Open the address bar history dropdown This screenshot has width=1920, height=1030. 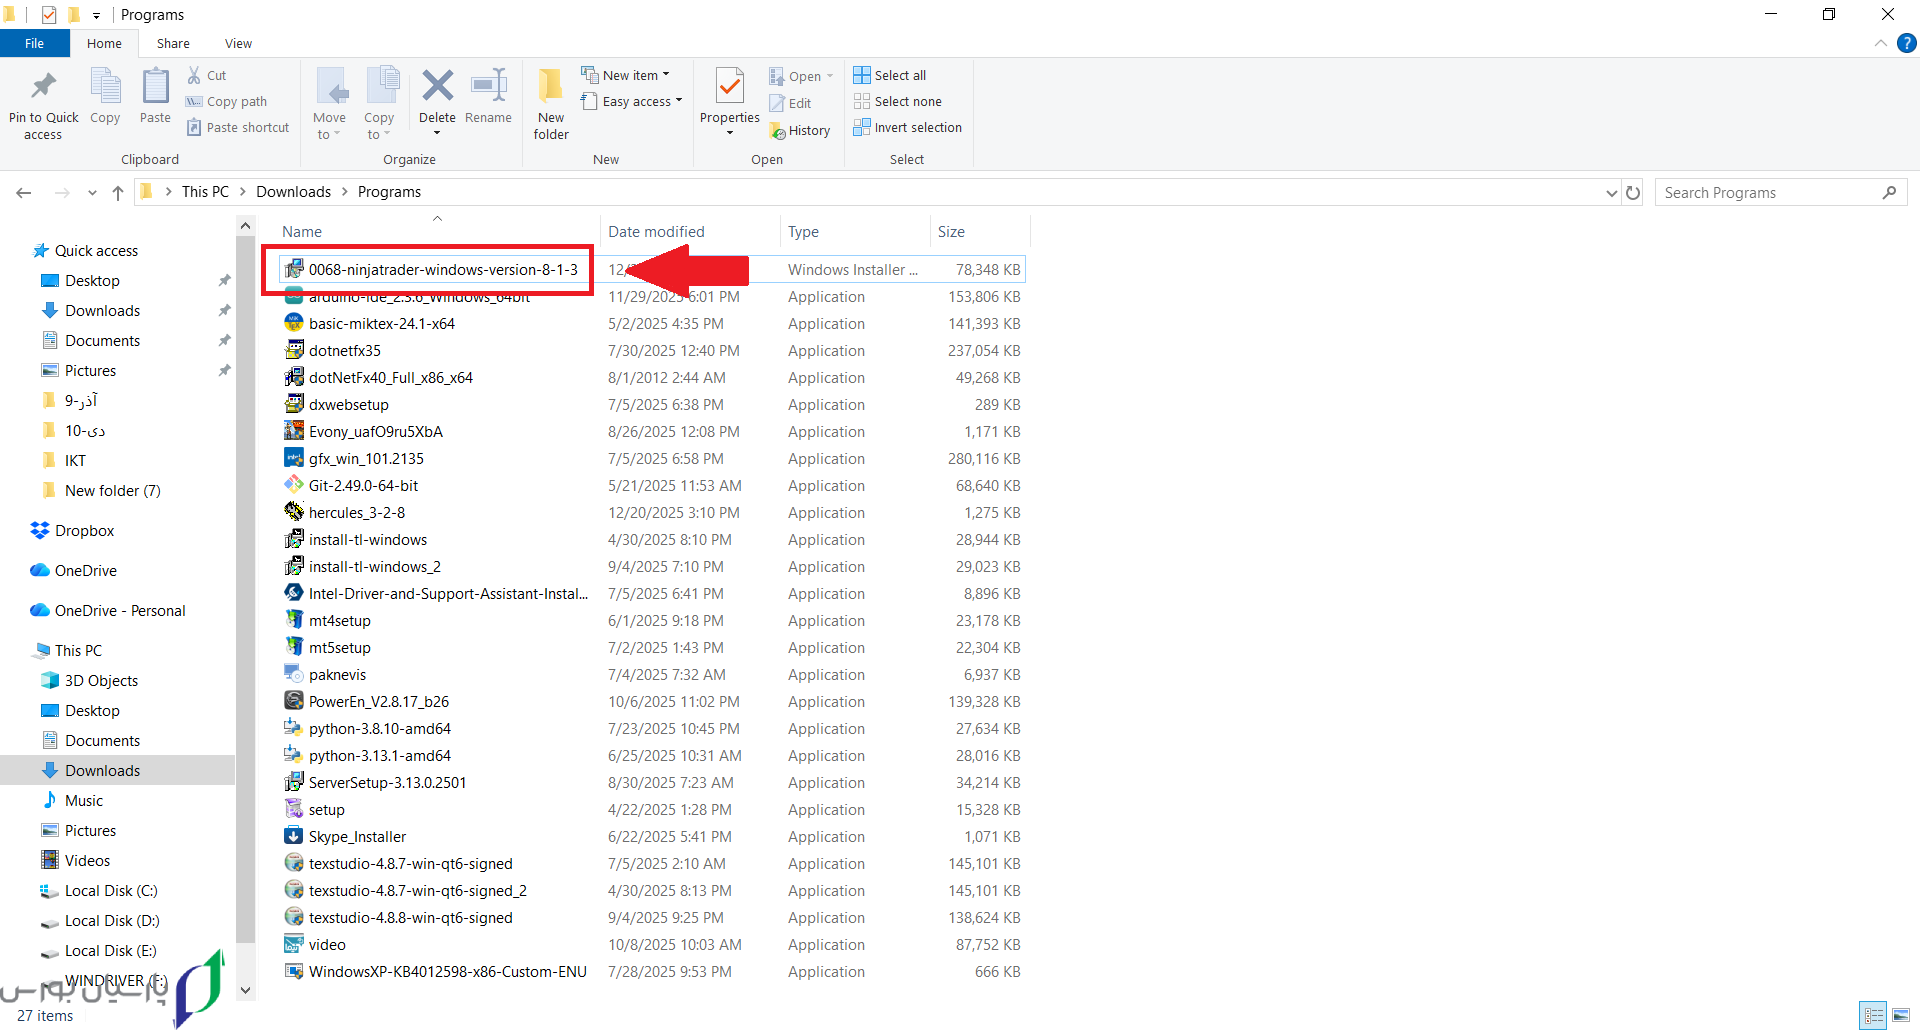(1611, 192)
